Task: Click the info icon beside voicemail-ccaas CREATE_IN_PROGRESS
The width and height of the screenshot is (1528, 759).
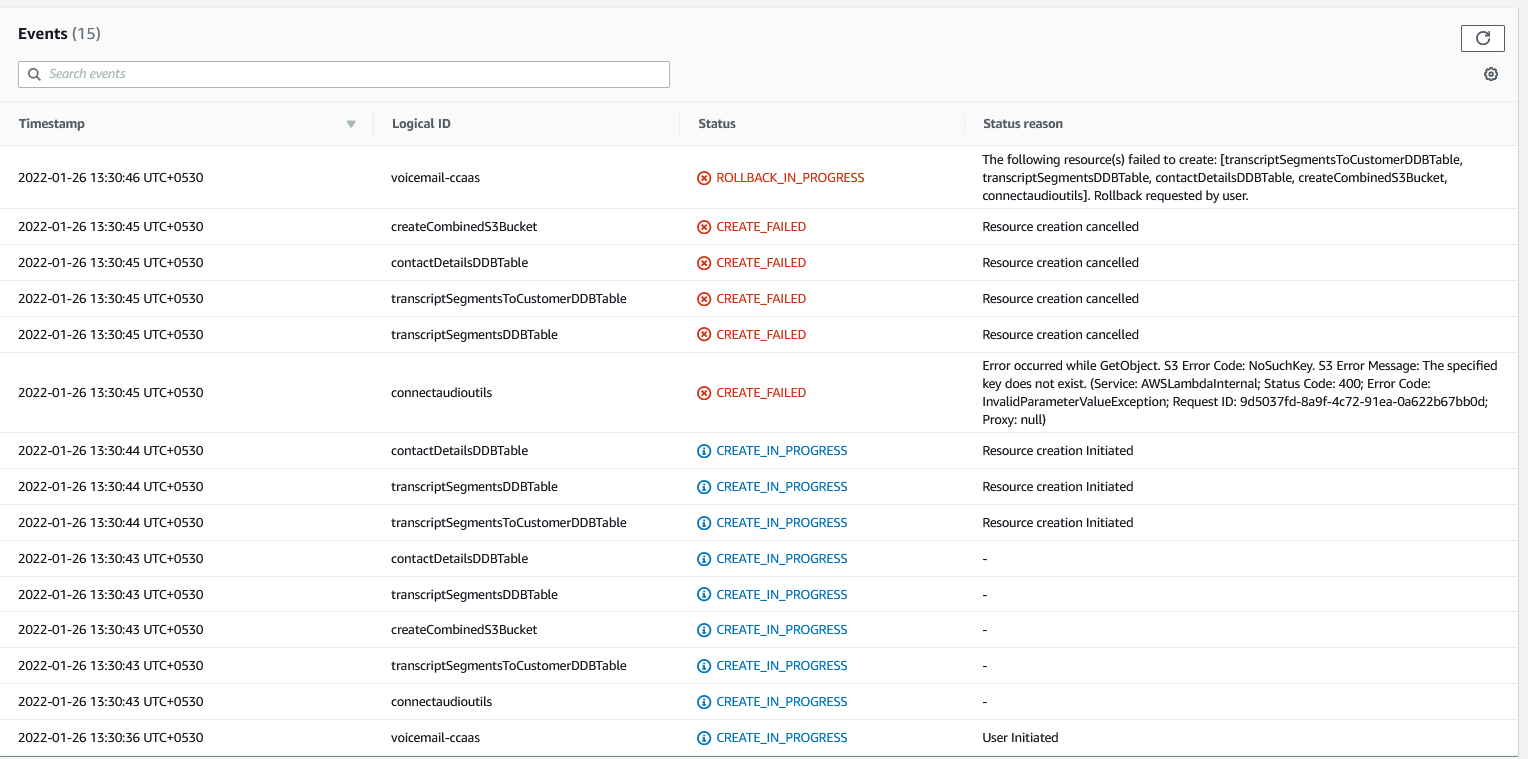Action: pyautogui.click(x=703, y=737)
